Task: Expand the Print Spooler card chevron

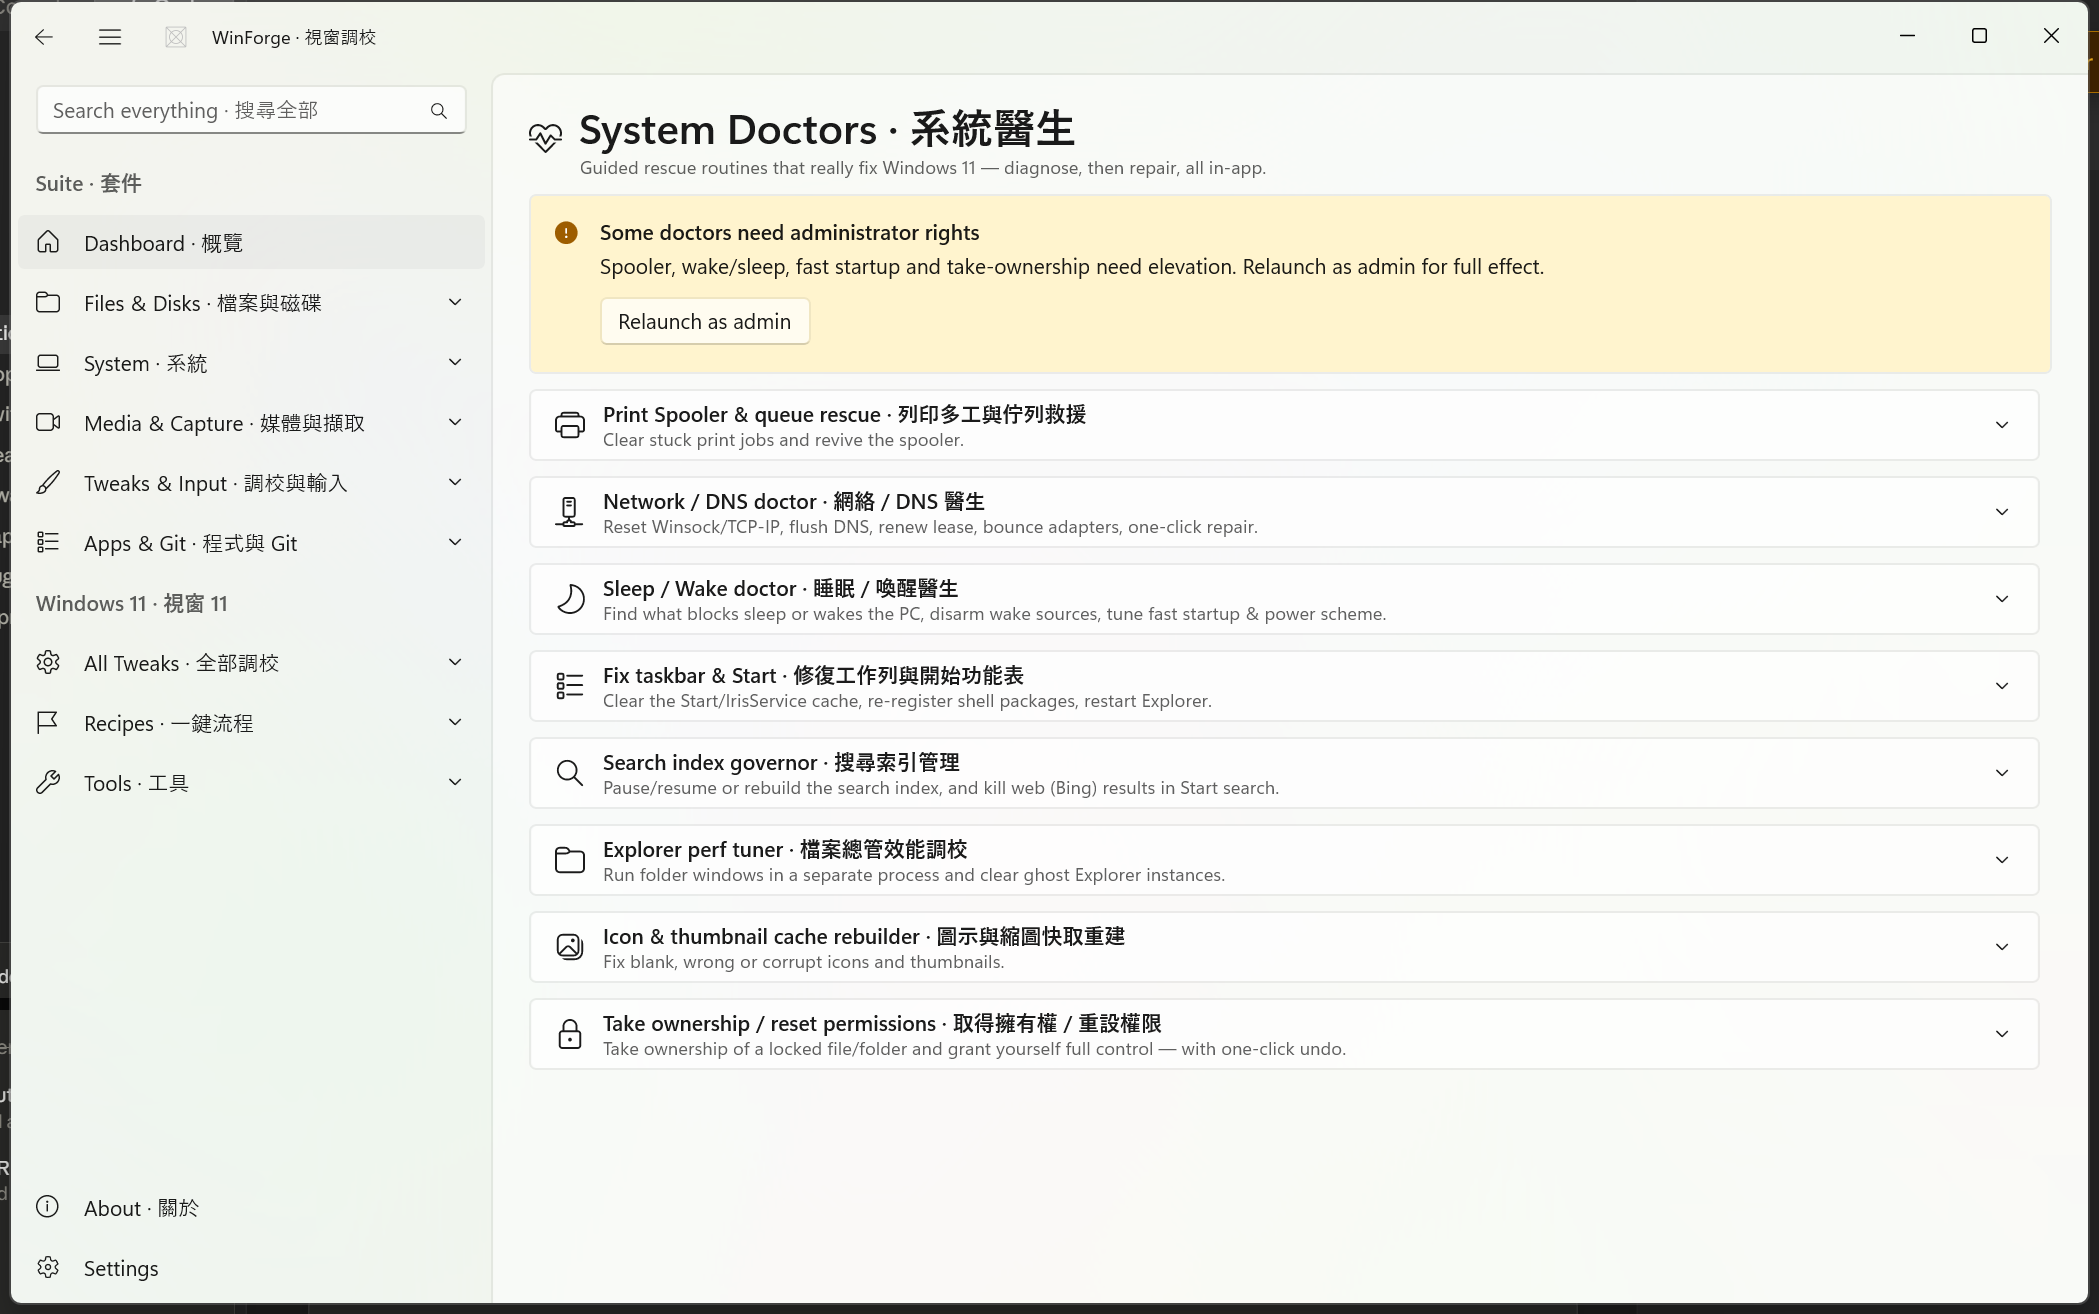Action: (2002, 425)
